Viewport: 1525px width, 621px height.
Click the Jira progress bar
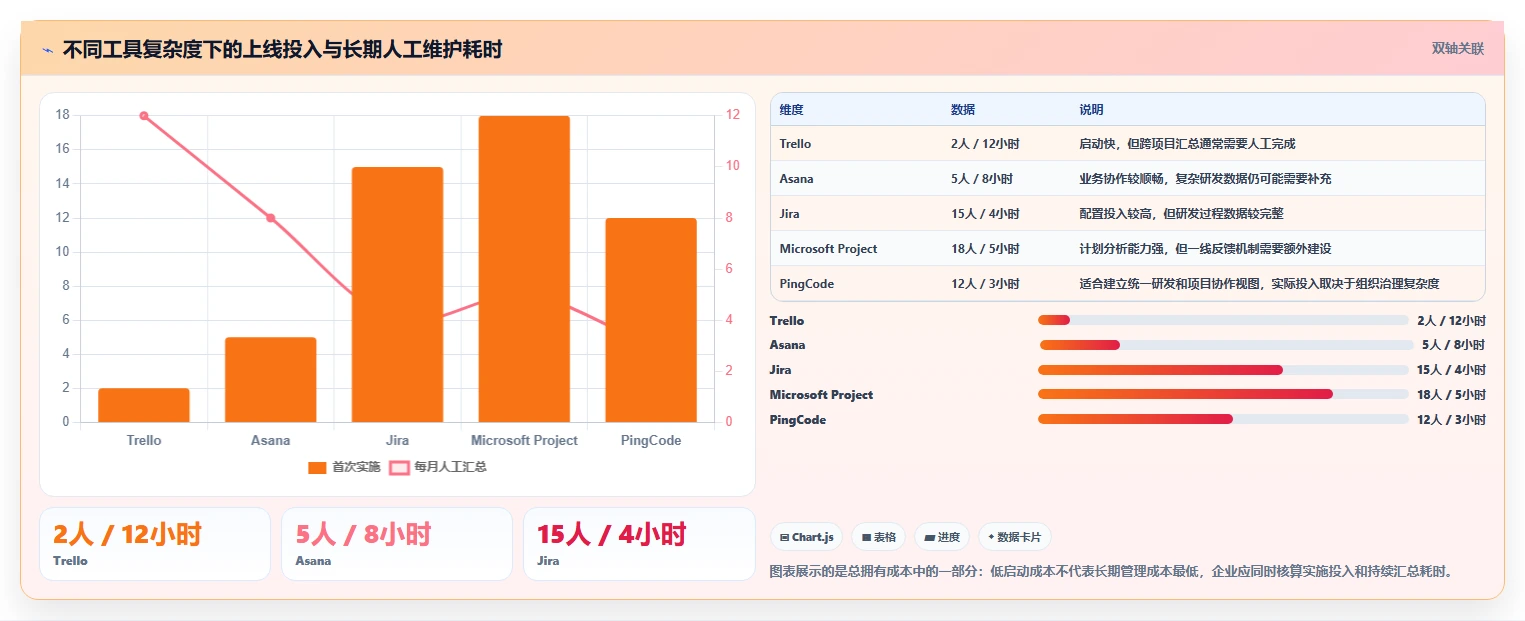[x=1223, y=370]
